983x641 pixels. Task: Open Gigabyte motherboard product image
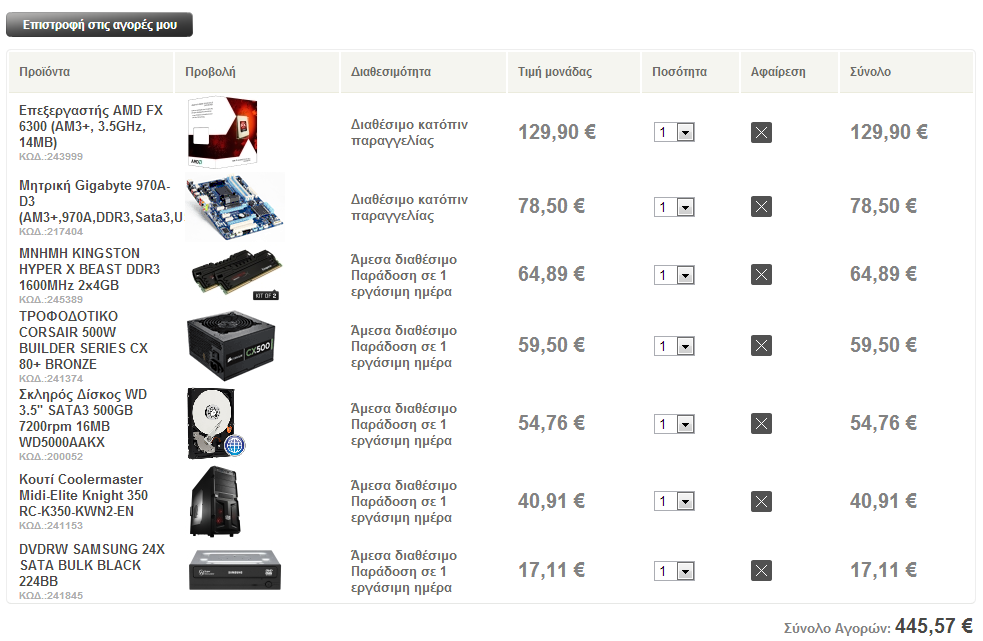tap(235, 207)
